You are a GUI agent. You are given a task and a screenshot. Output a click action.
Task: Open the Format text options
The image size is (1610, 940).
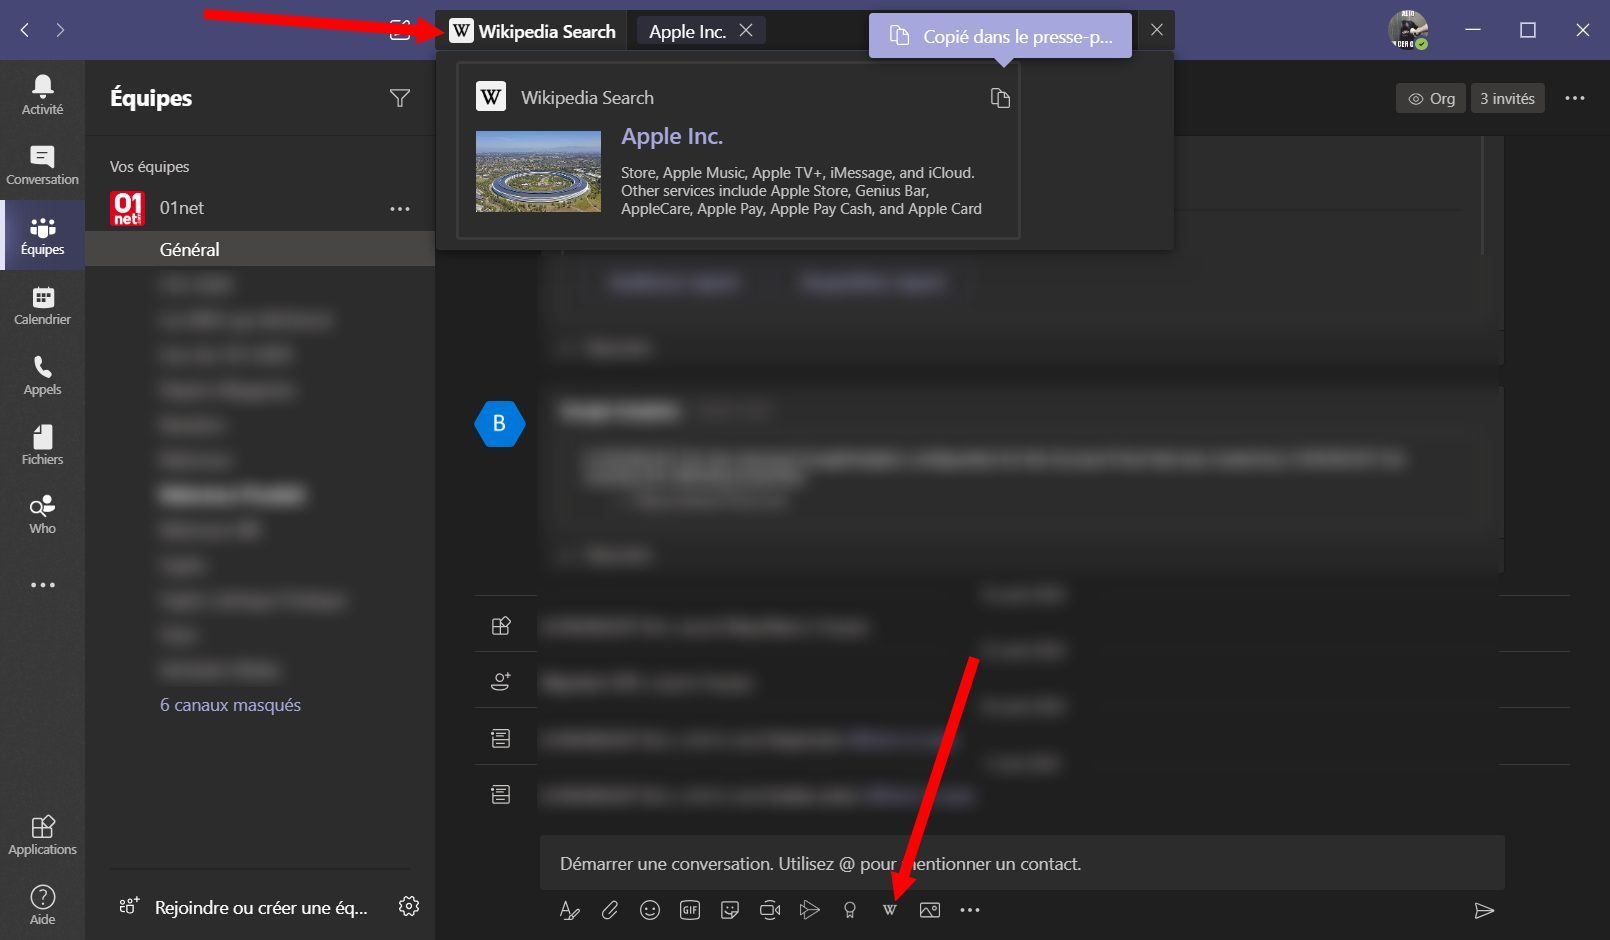(569, 910)
